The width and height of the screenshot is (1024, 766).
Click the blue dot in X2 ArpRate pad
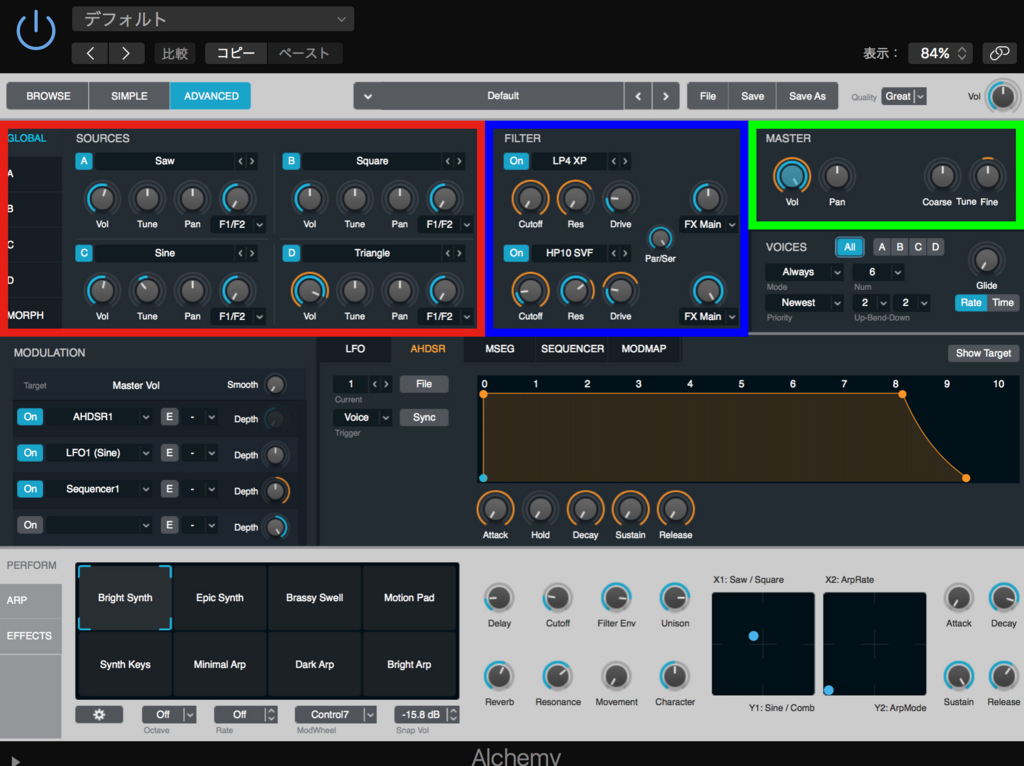pyautogui.click(x=829, y=690)
